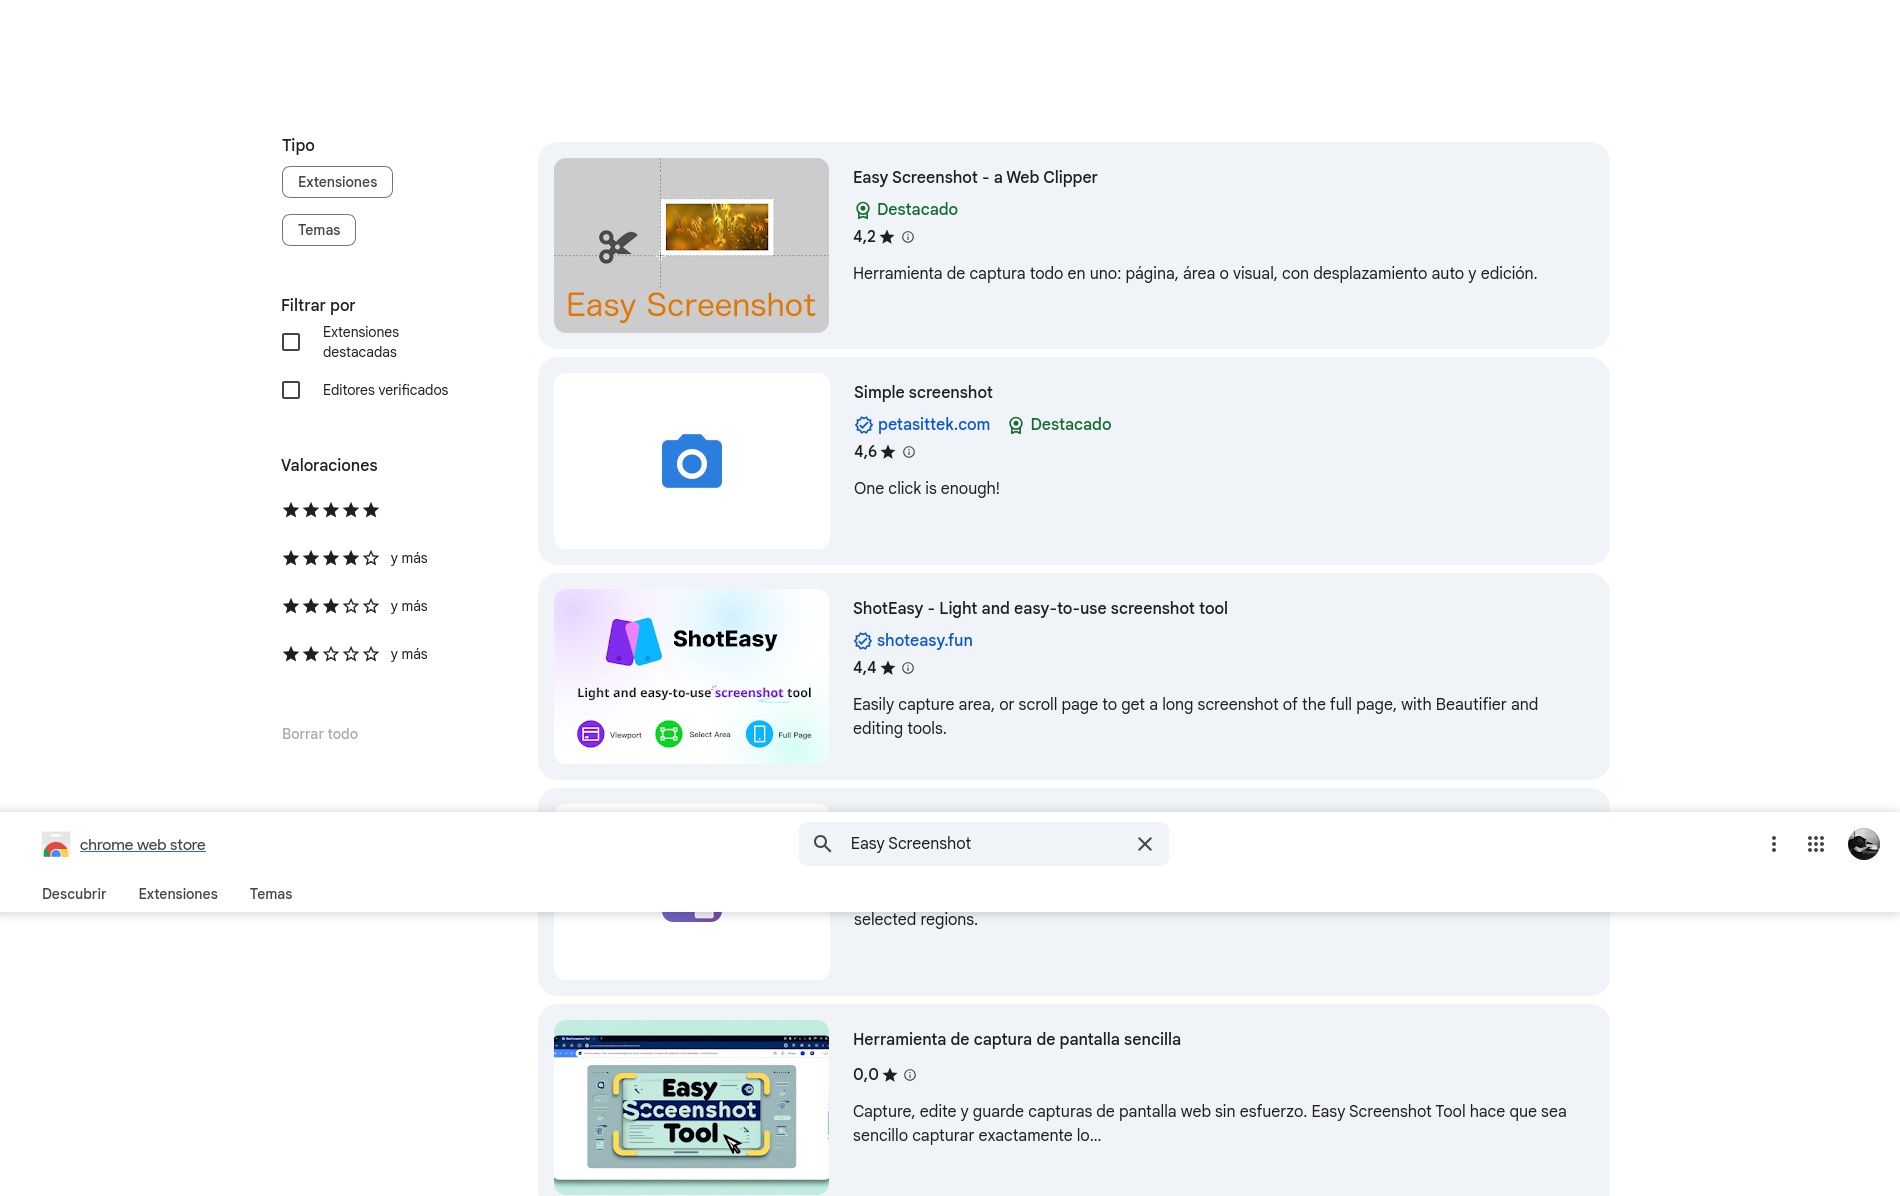Click rating info icon beside 0,0 rating
Image resolution: width=1900 pixels, height=1196 pixels.
click(910, 1075)
